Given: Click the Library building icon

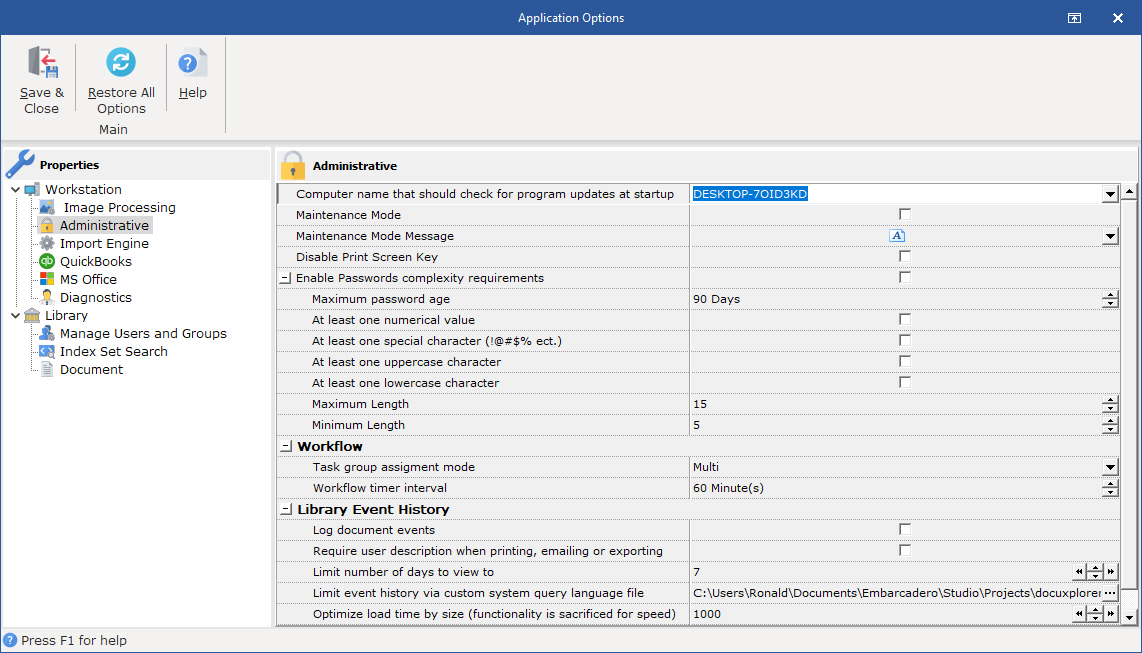Looking at the screenshot, I should [x=32, y=315].
